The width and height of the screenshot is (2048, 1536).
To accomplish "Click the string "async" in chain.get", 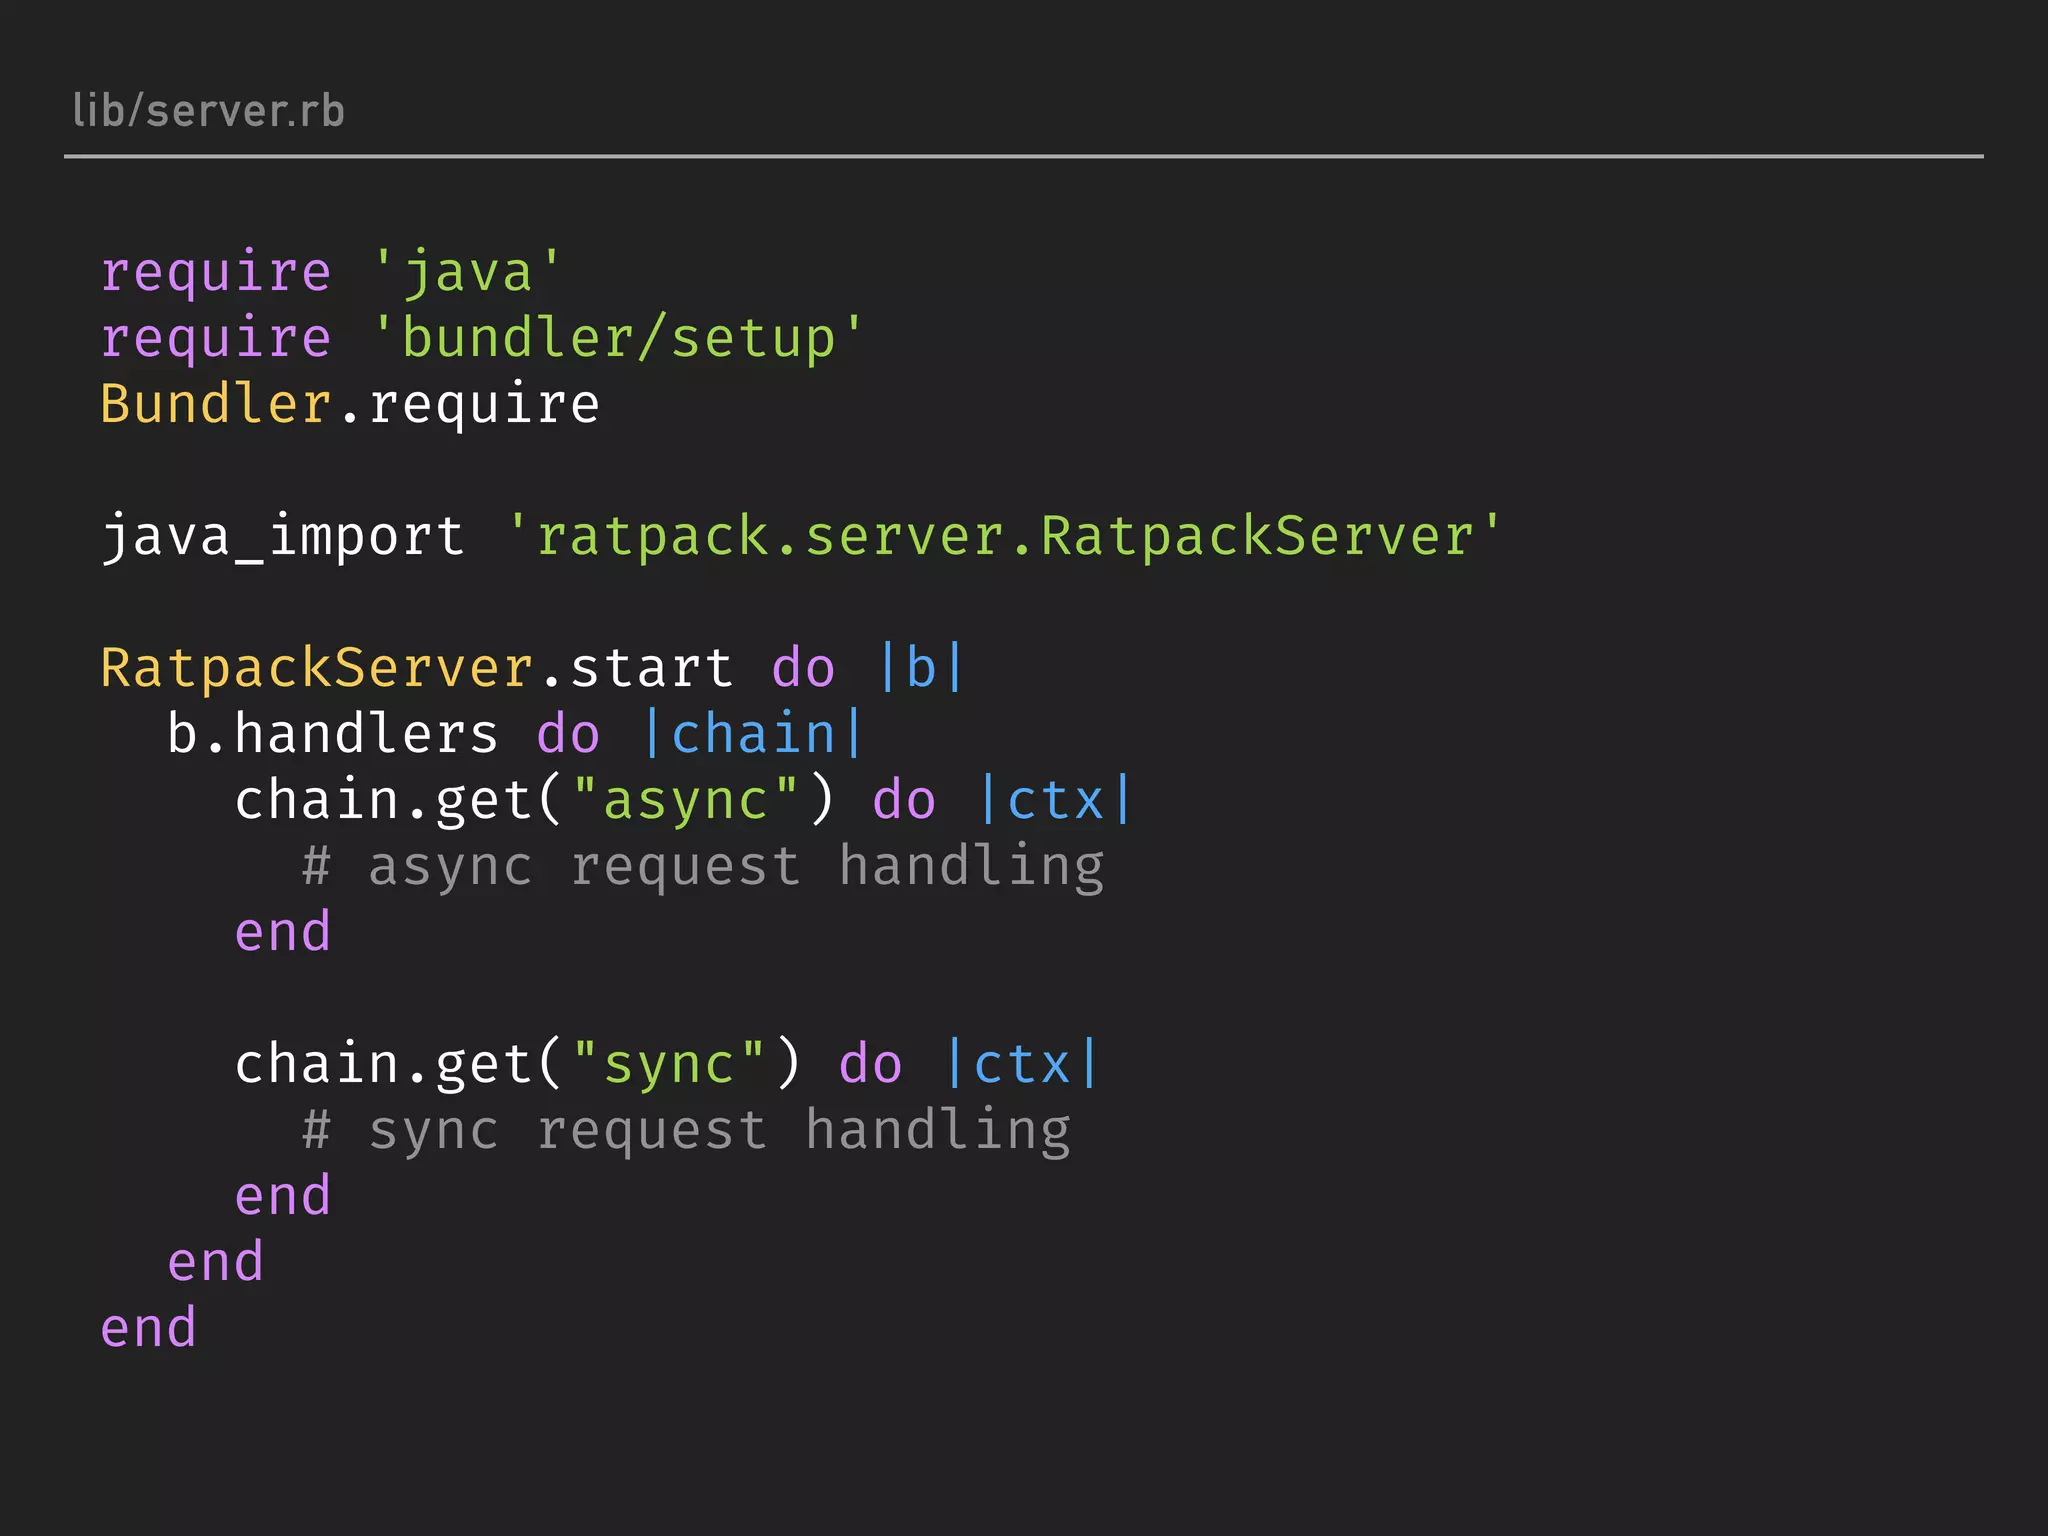I will (x=686, y=800).
